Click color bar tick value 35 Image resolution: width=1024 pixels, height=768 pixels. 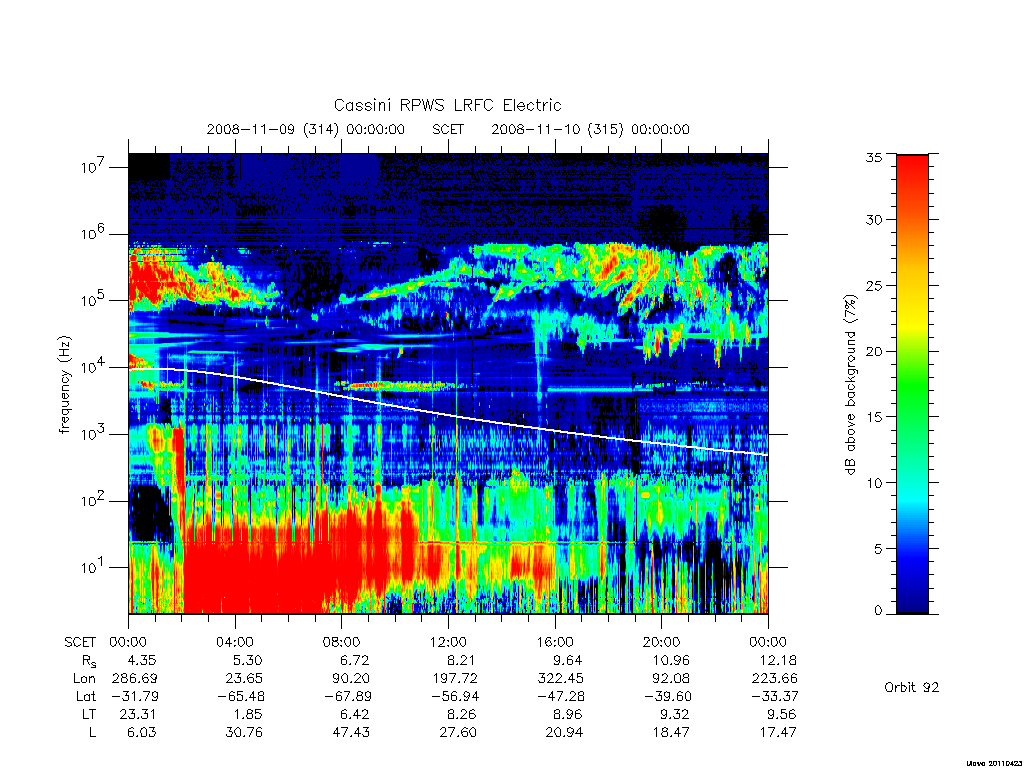tap(874, 157)
